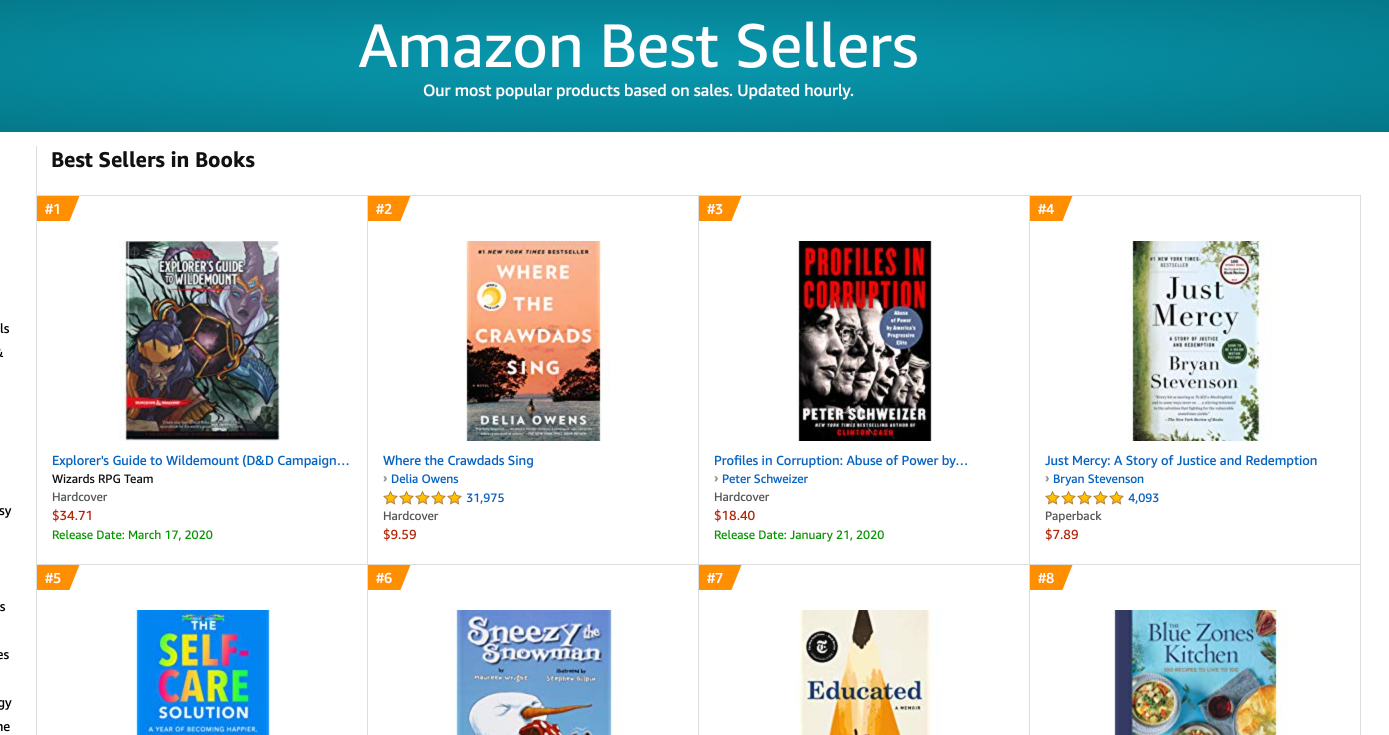Image resolution: width=1389 pixels, height=735 pixels.
Task: Click Where the Crawdads Sing star rating
Action: pos(422,498)
